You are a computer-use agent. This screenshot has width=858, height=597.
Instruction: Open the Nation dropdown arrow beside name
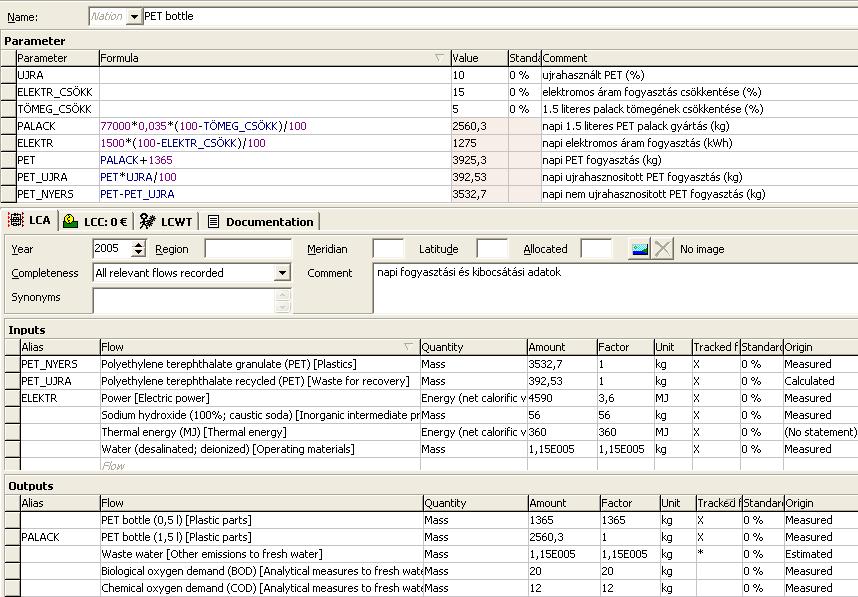tap(134, 16)
